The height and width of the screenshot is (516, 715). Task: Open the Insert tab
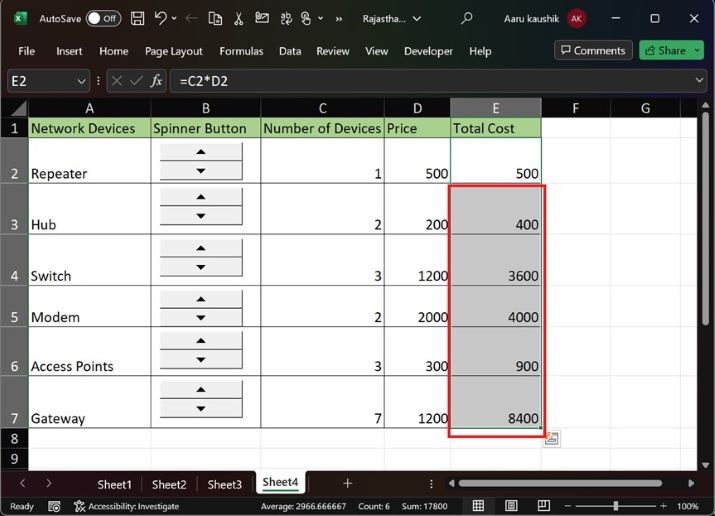(69, 51)
